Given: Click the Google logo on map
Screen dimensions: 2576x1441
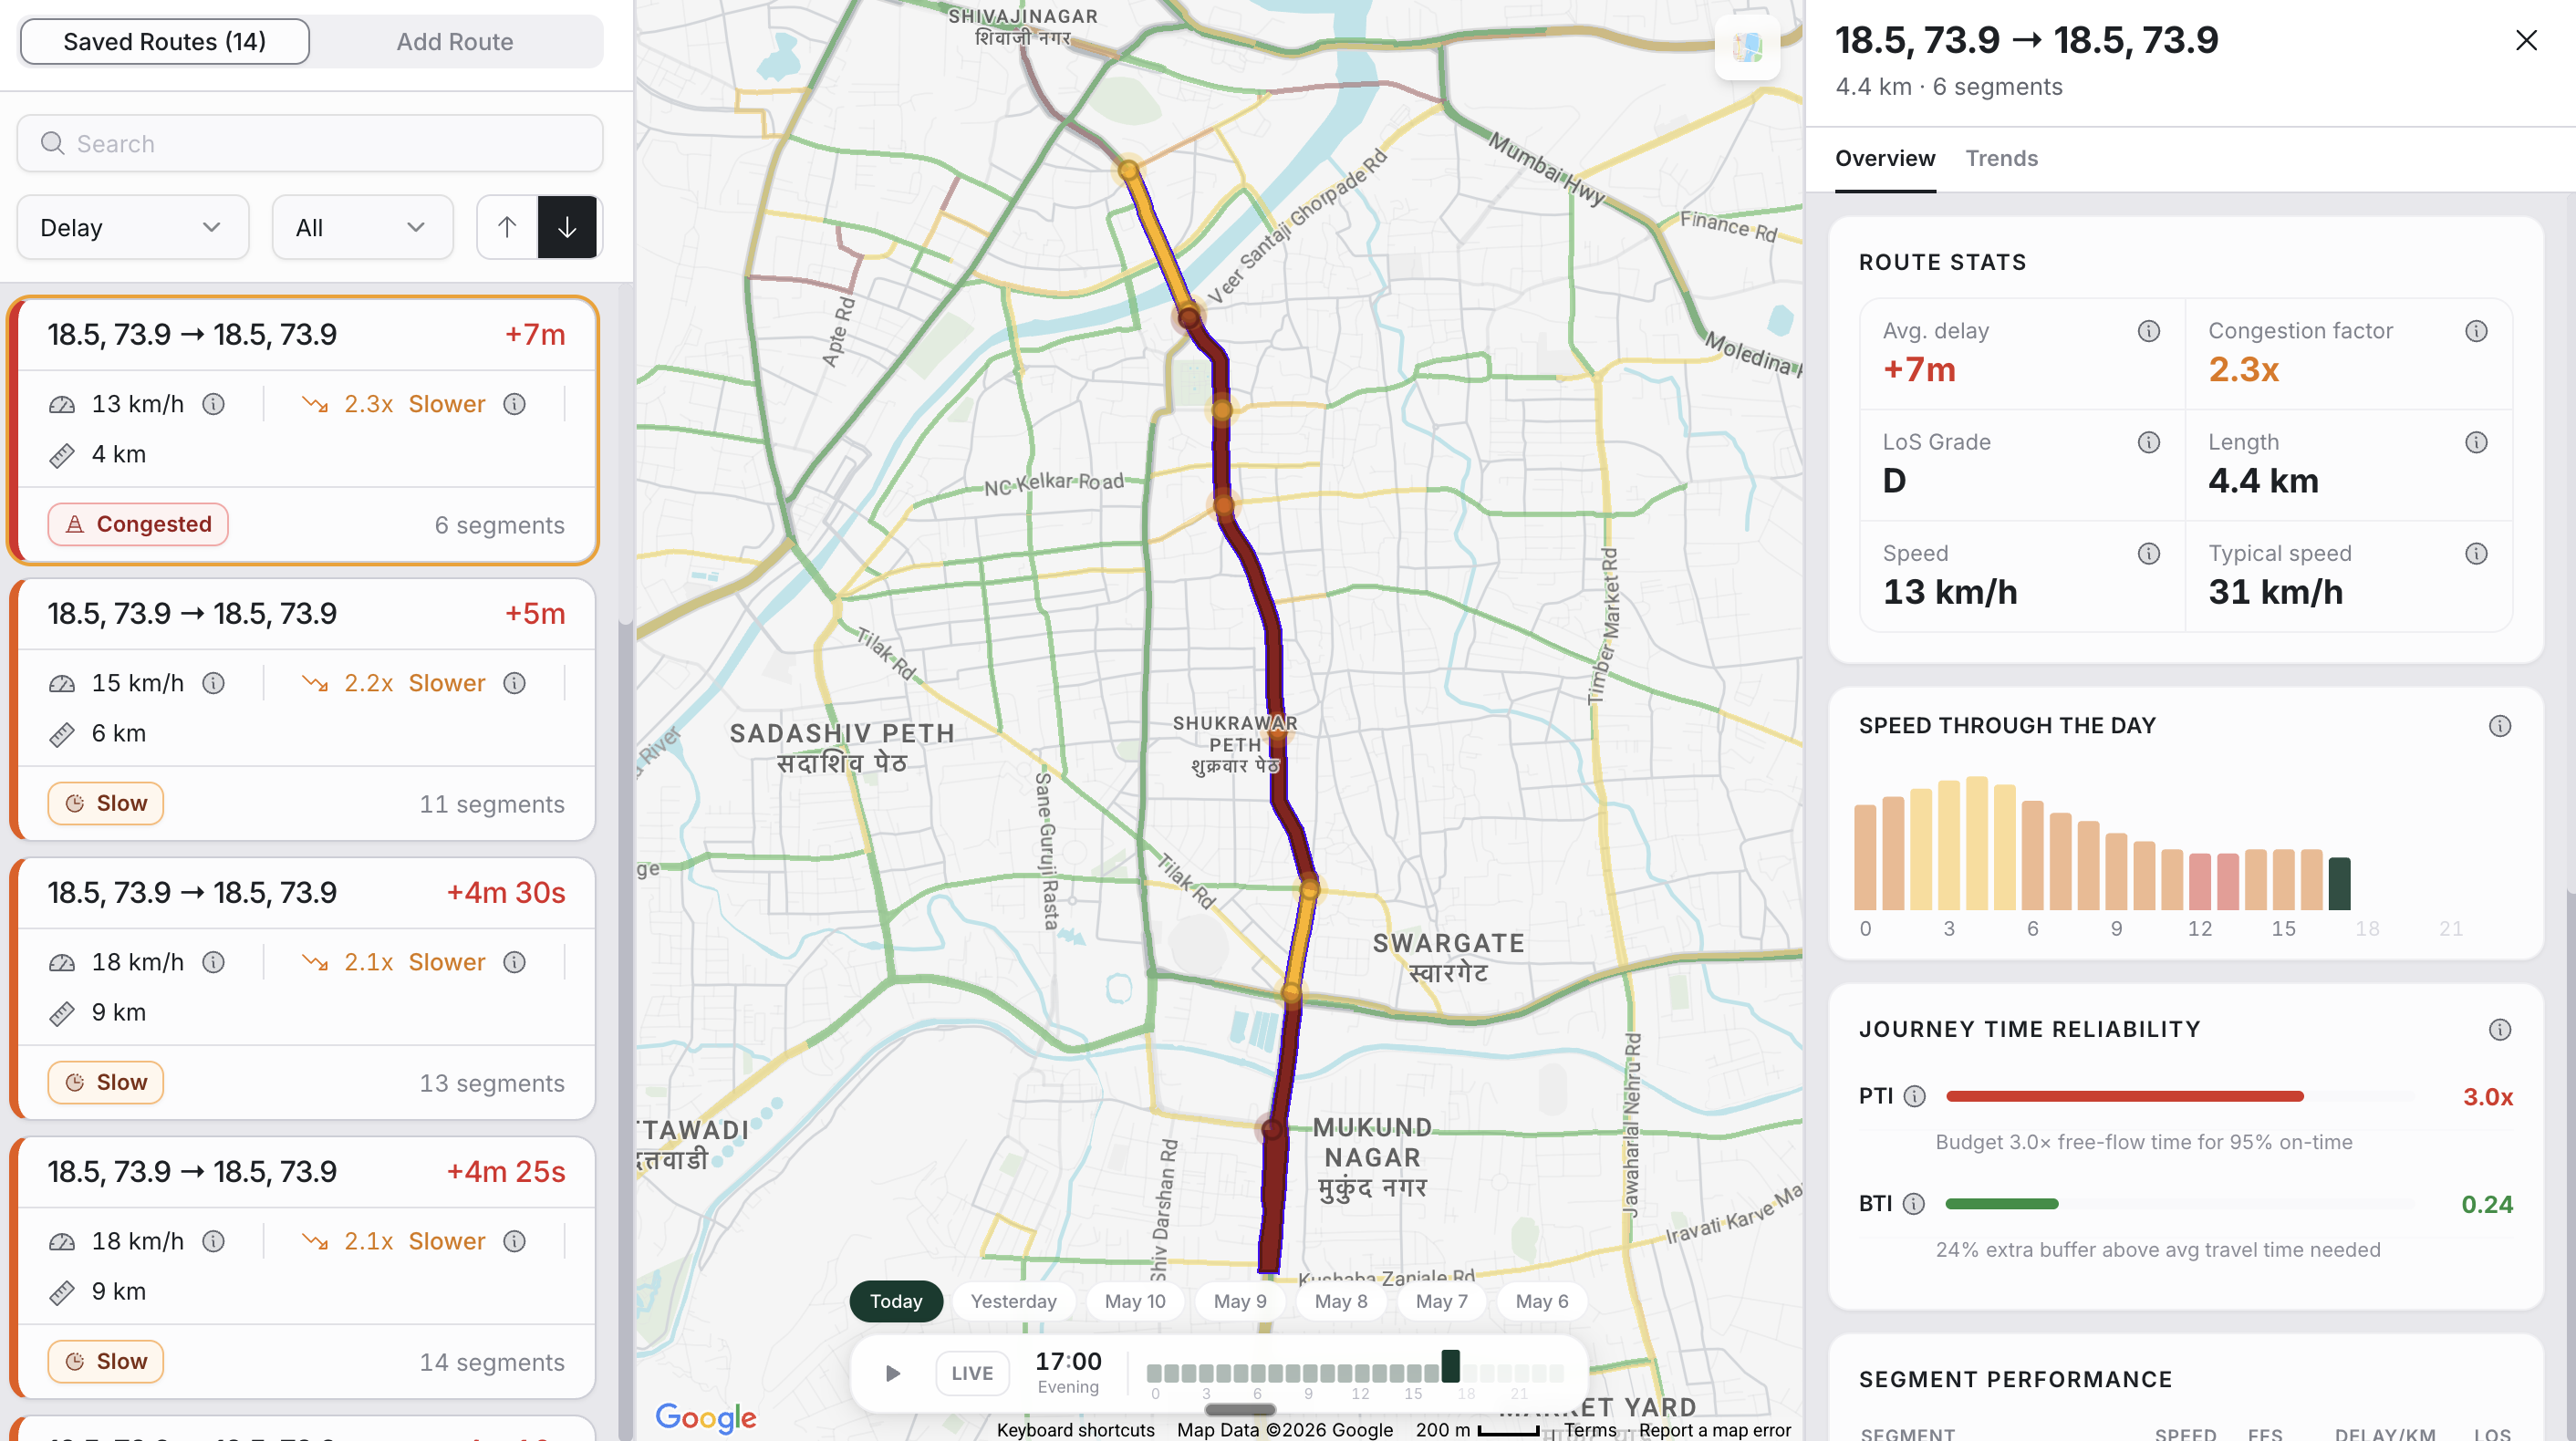Looking at the screenshot, I should coord(706,1416).
